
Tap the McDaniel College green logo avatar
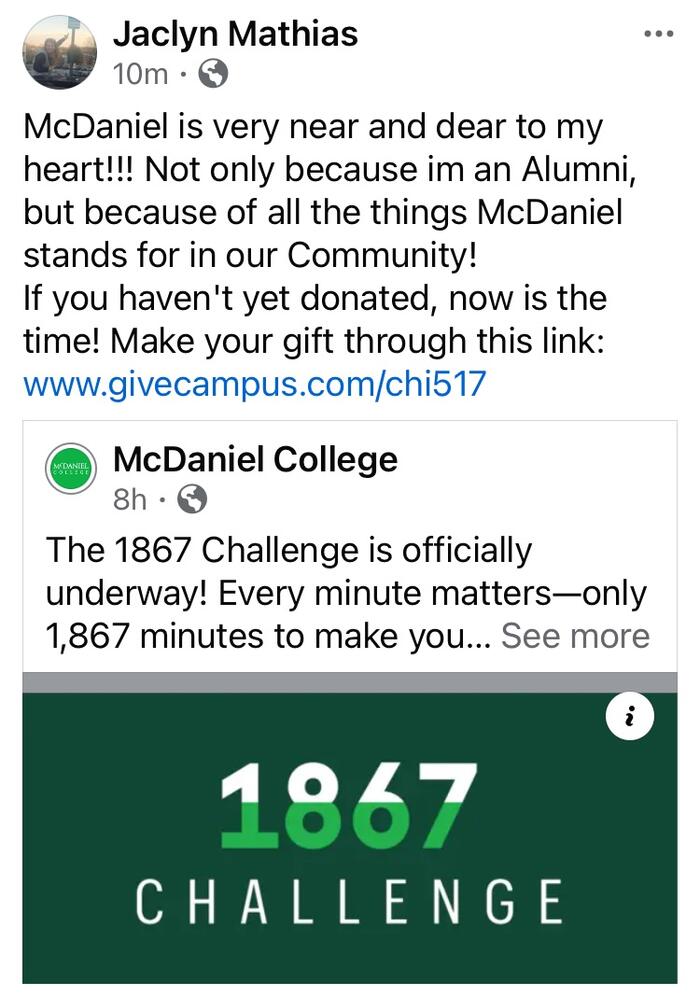pos(71,469)
